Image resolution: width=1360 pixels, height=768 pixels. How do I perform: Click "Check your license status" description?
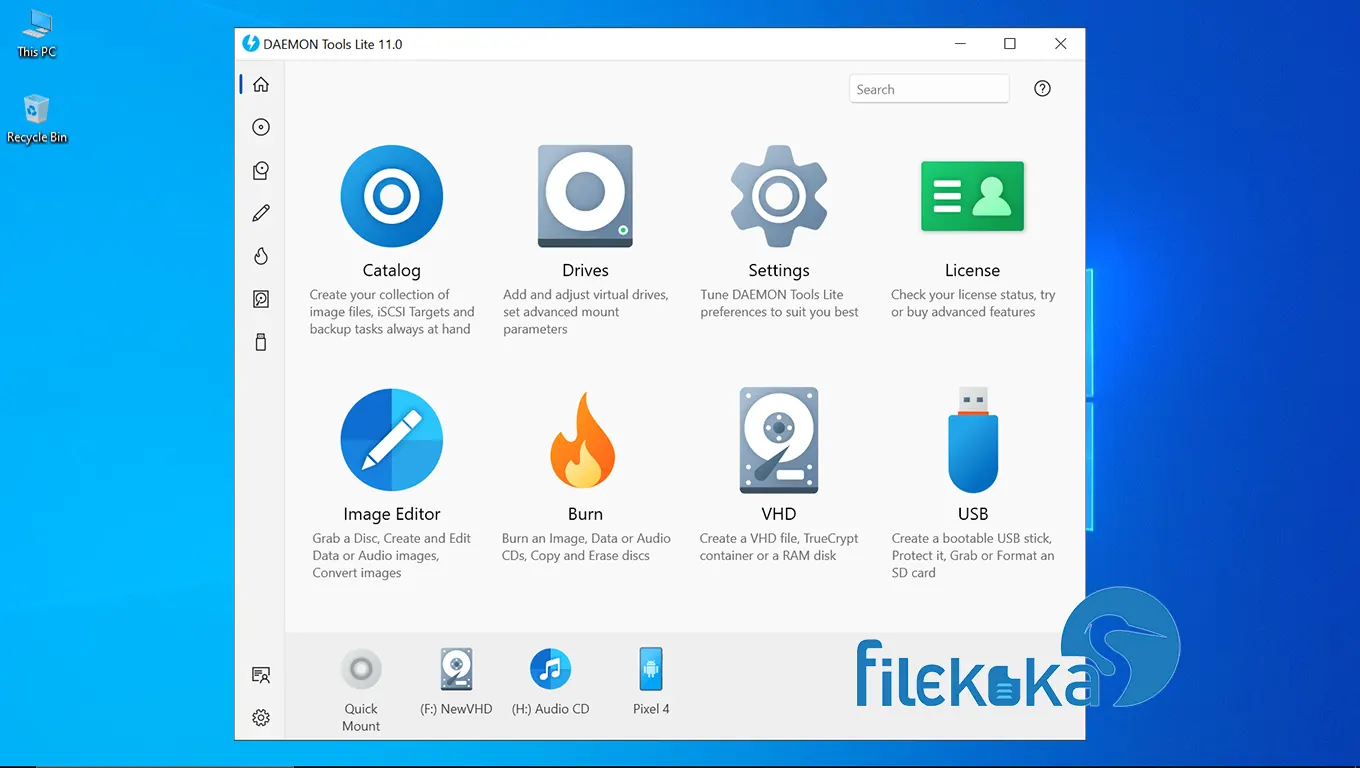(972, 303)
